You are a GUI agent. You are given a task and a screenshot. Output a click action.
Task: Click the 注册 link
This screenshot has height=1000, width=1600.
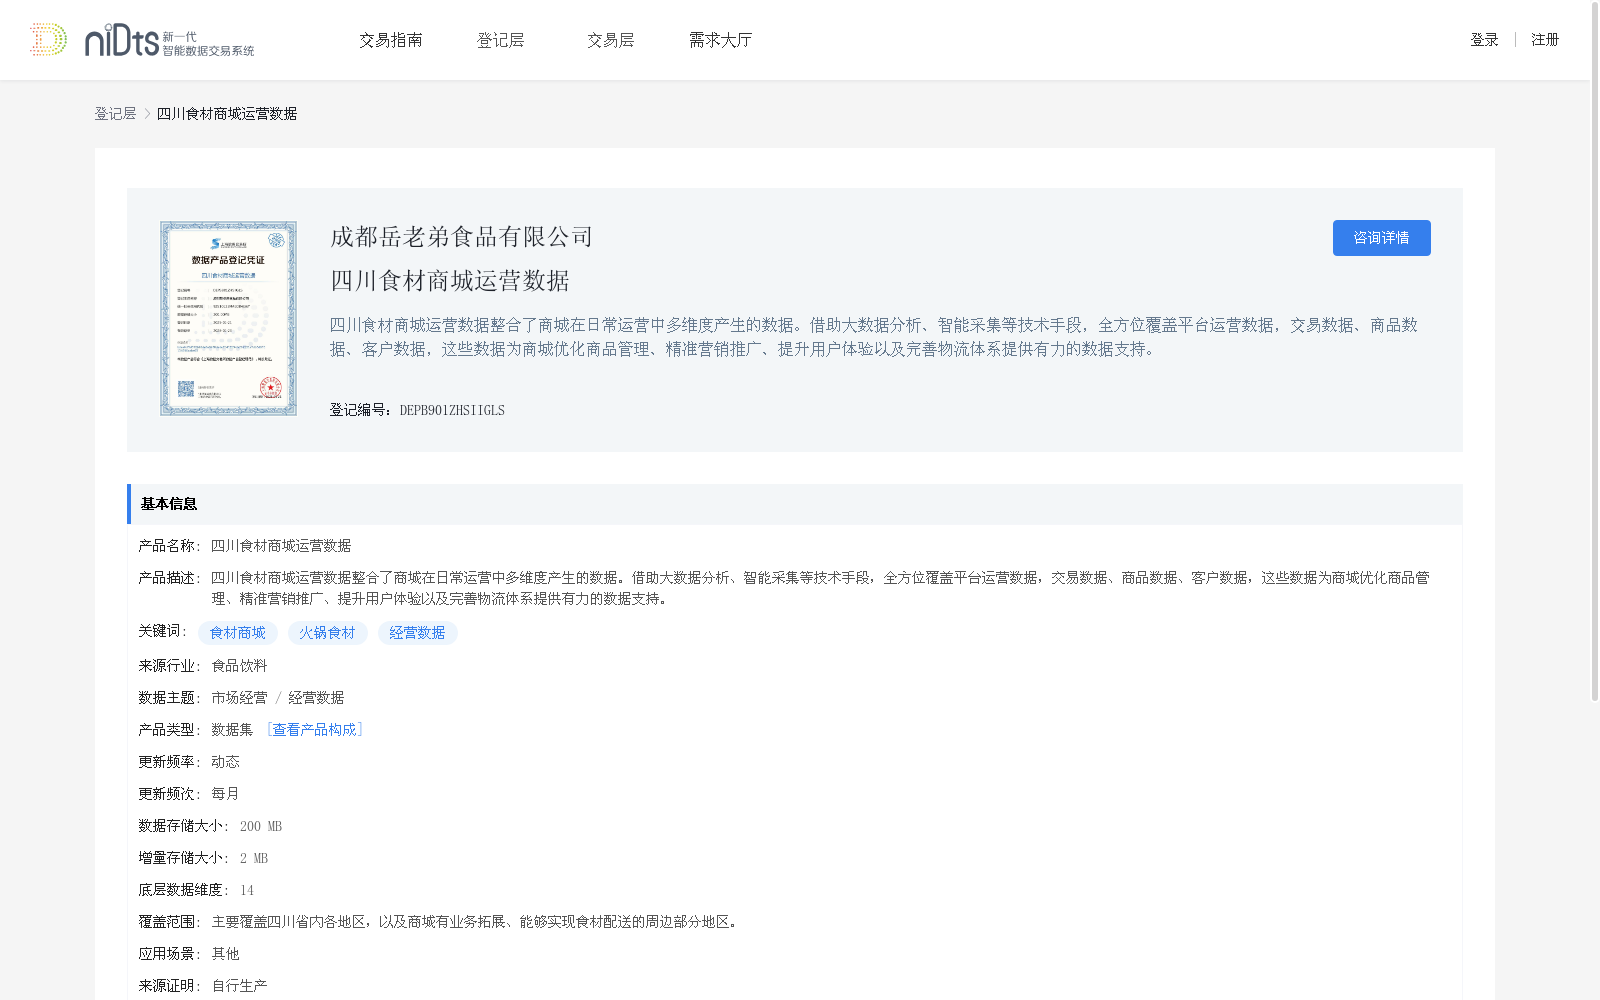pos(1545,40)
